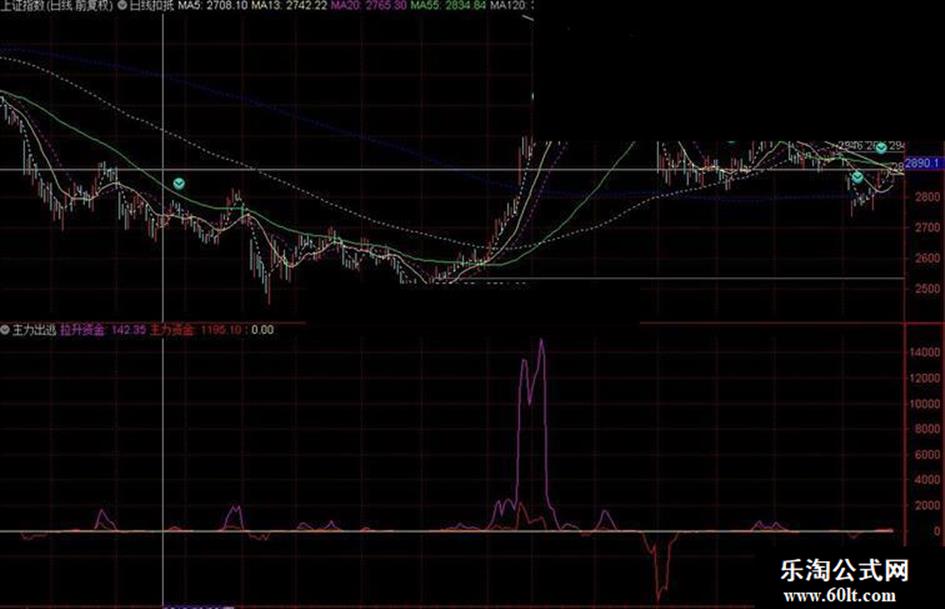Click the 主力出逃 indicator name
This screenshot has width=945, height=609.
34,330
